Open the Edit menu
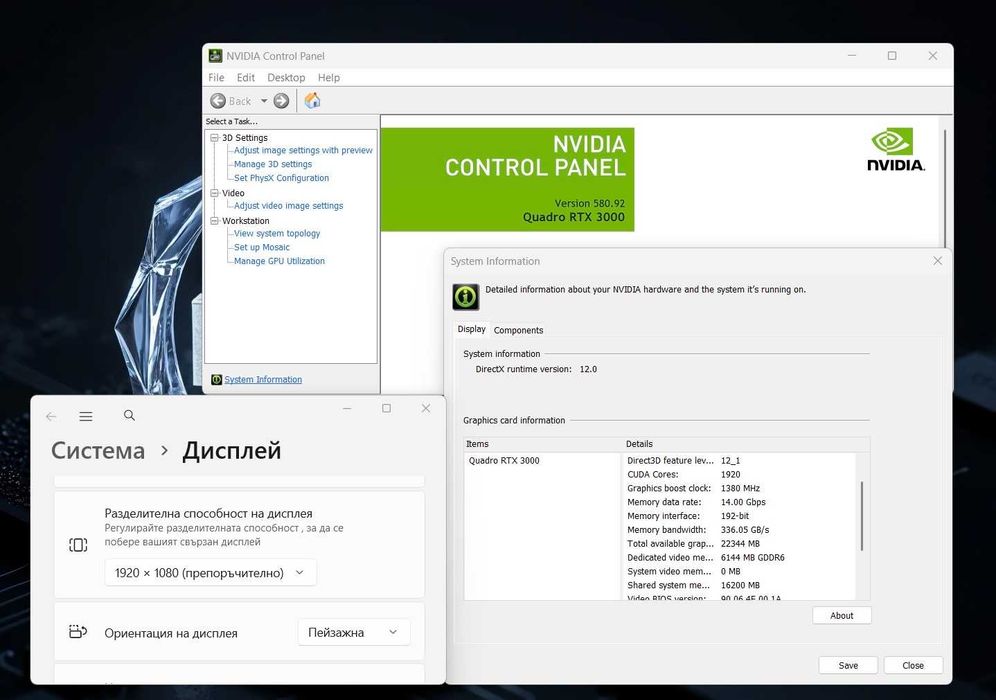 coord(245,77)
